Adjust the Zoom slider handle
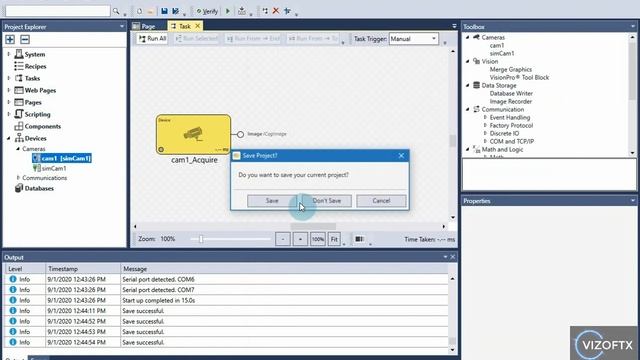This screenshot has height=360, width=640. click(x=201, y=239)
